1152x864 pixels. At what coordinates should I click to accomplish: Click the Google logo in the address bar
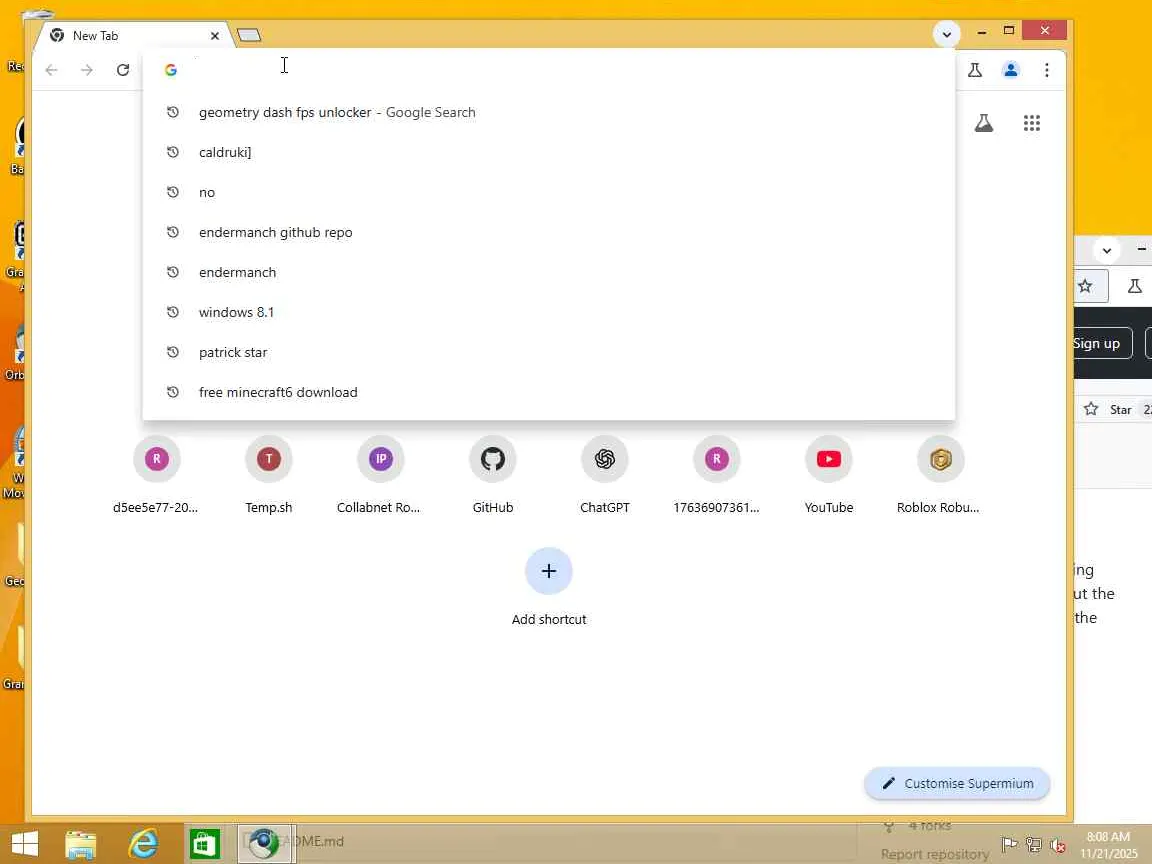(x=170, y=70)
